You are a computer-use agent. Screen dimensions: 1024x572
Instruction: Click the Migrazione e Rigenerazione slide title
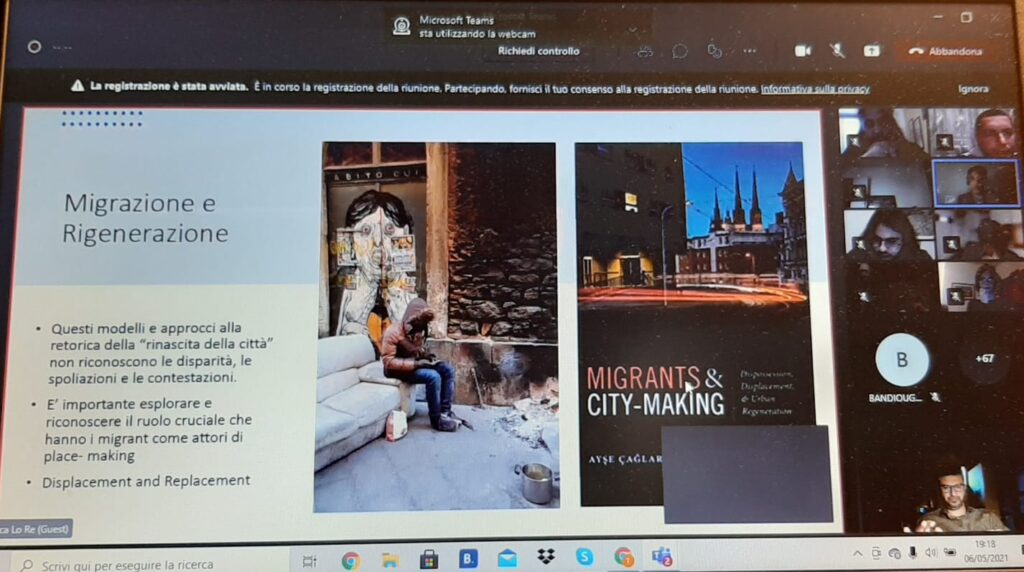146,218
